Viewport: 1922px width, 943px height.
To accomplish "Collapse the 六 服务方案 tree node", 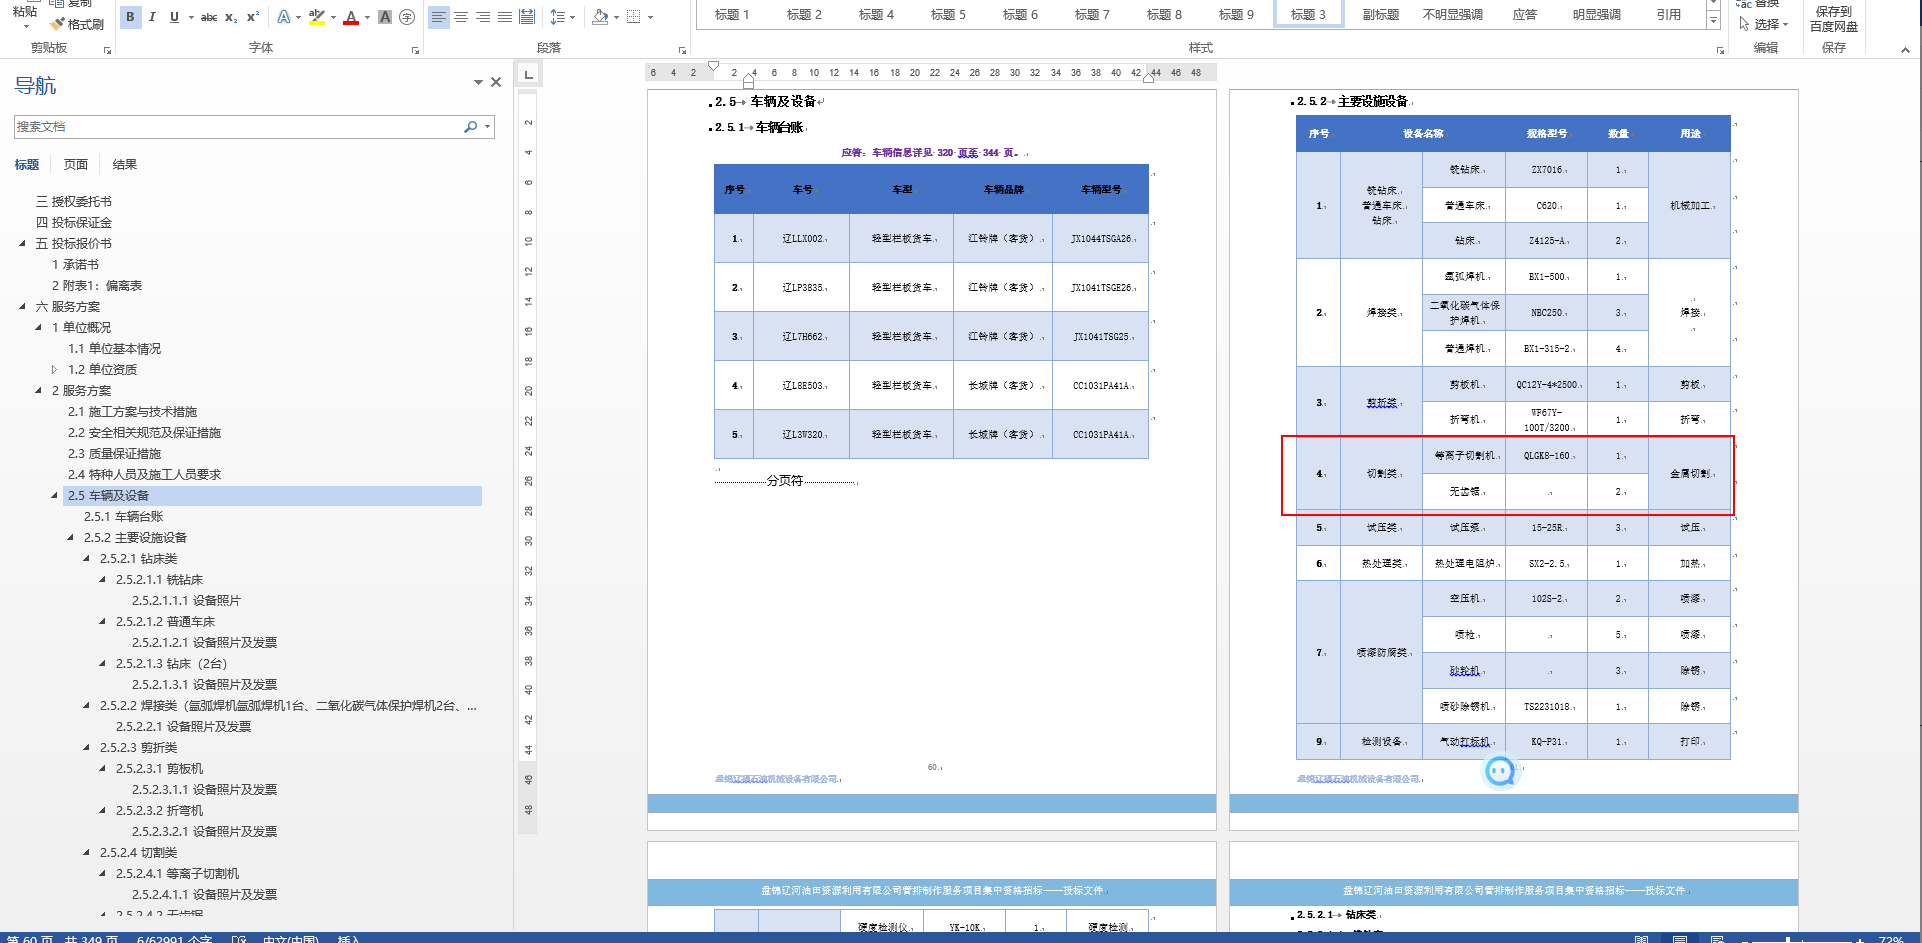I will (22, 307).
